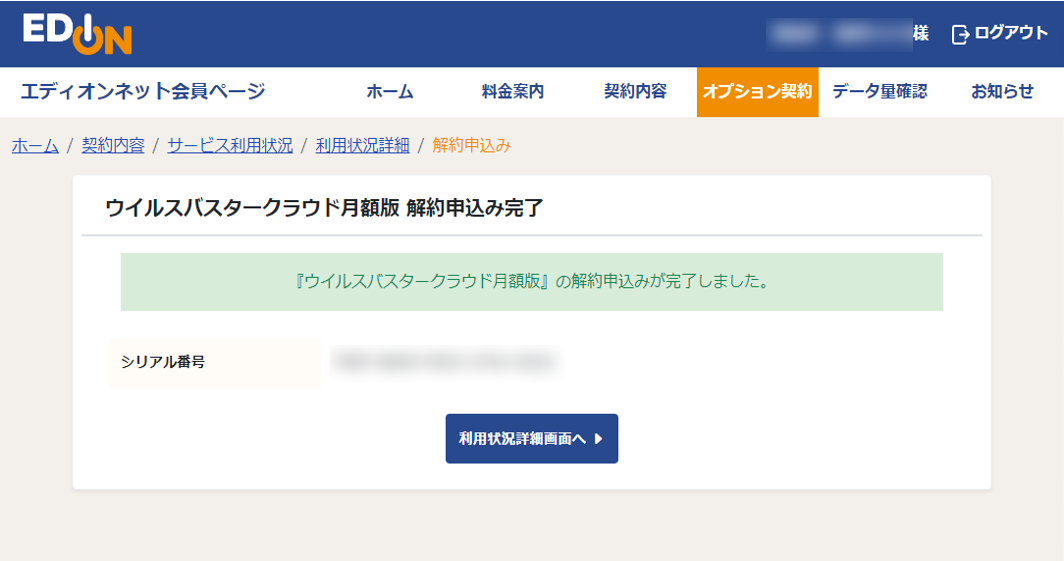Open the データ量確認 tab
The height and width of the screenshot is (561, 1064).
(x=879, y=92)
